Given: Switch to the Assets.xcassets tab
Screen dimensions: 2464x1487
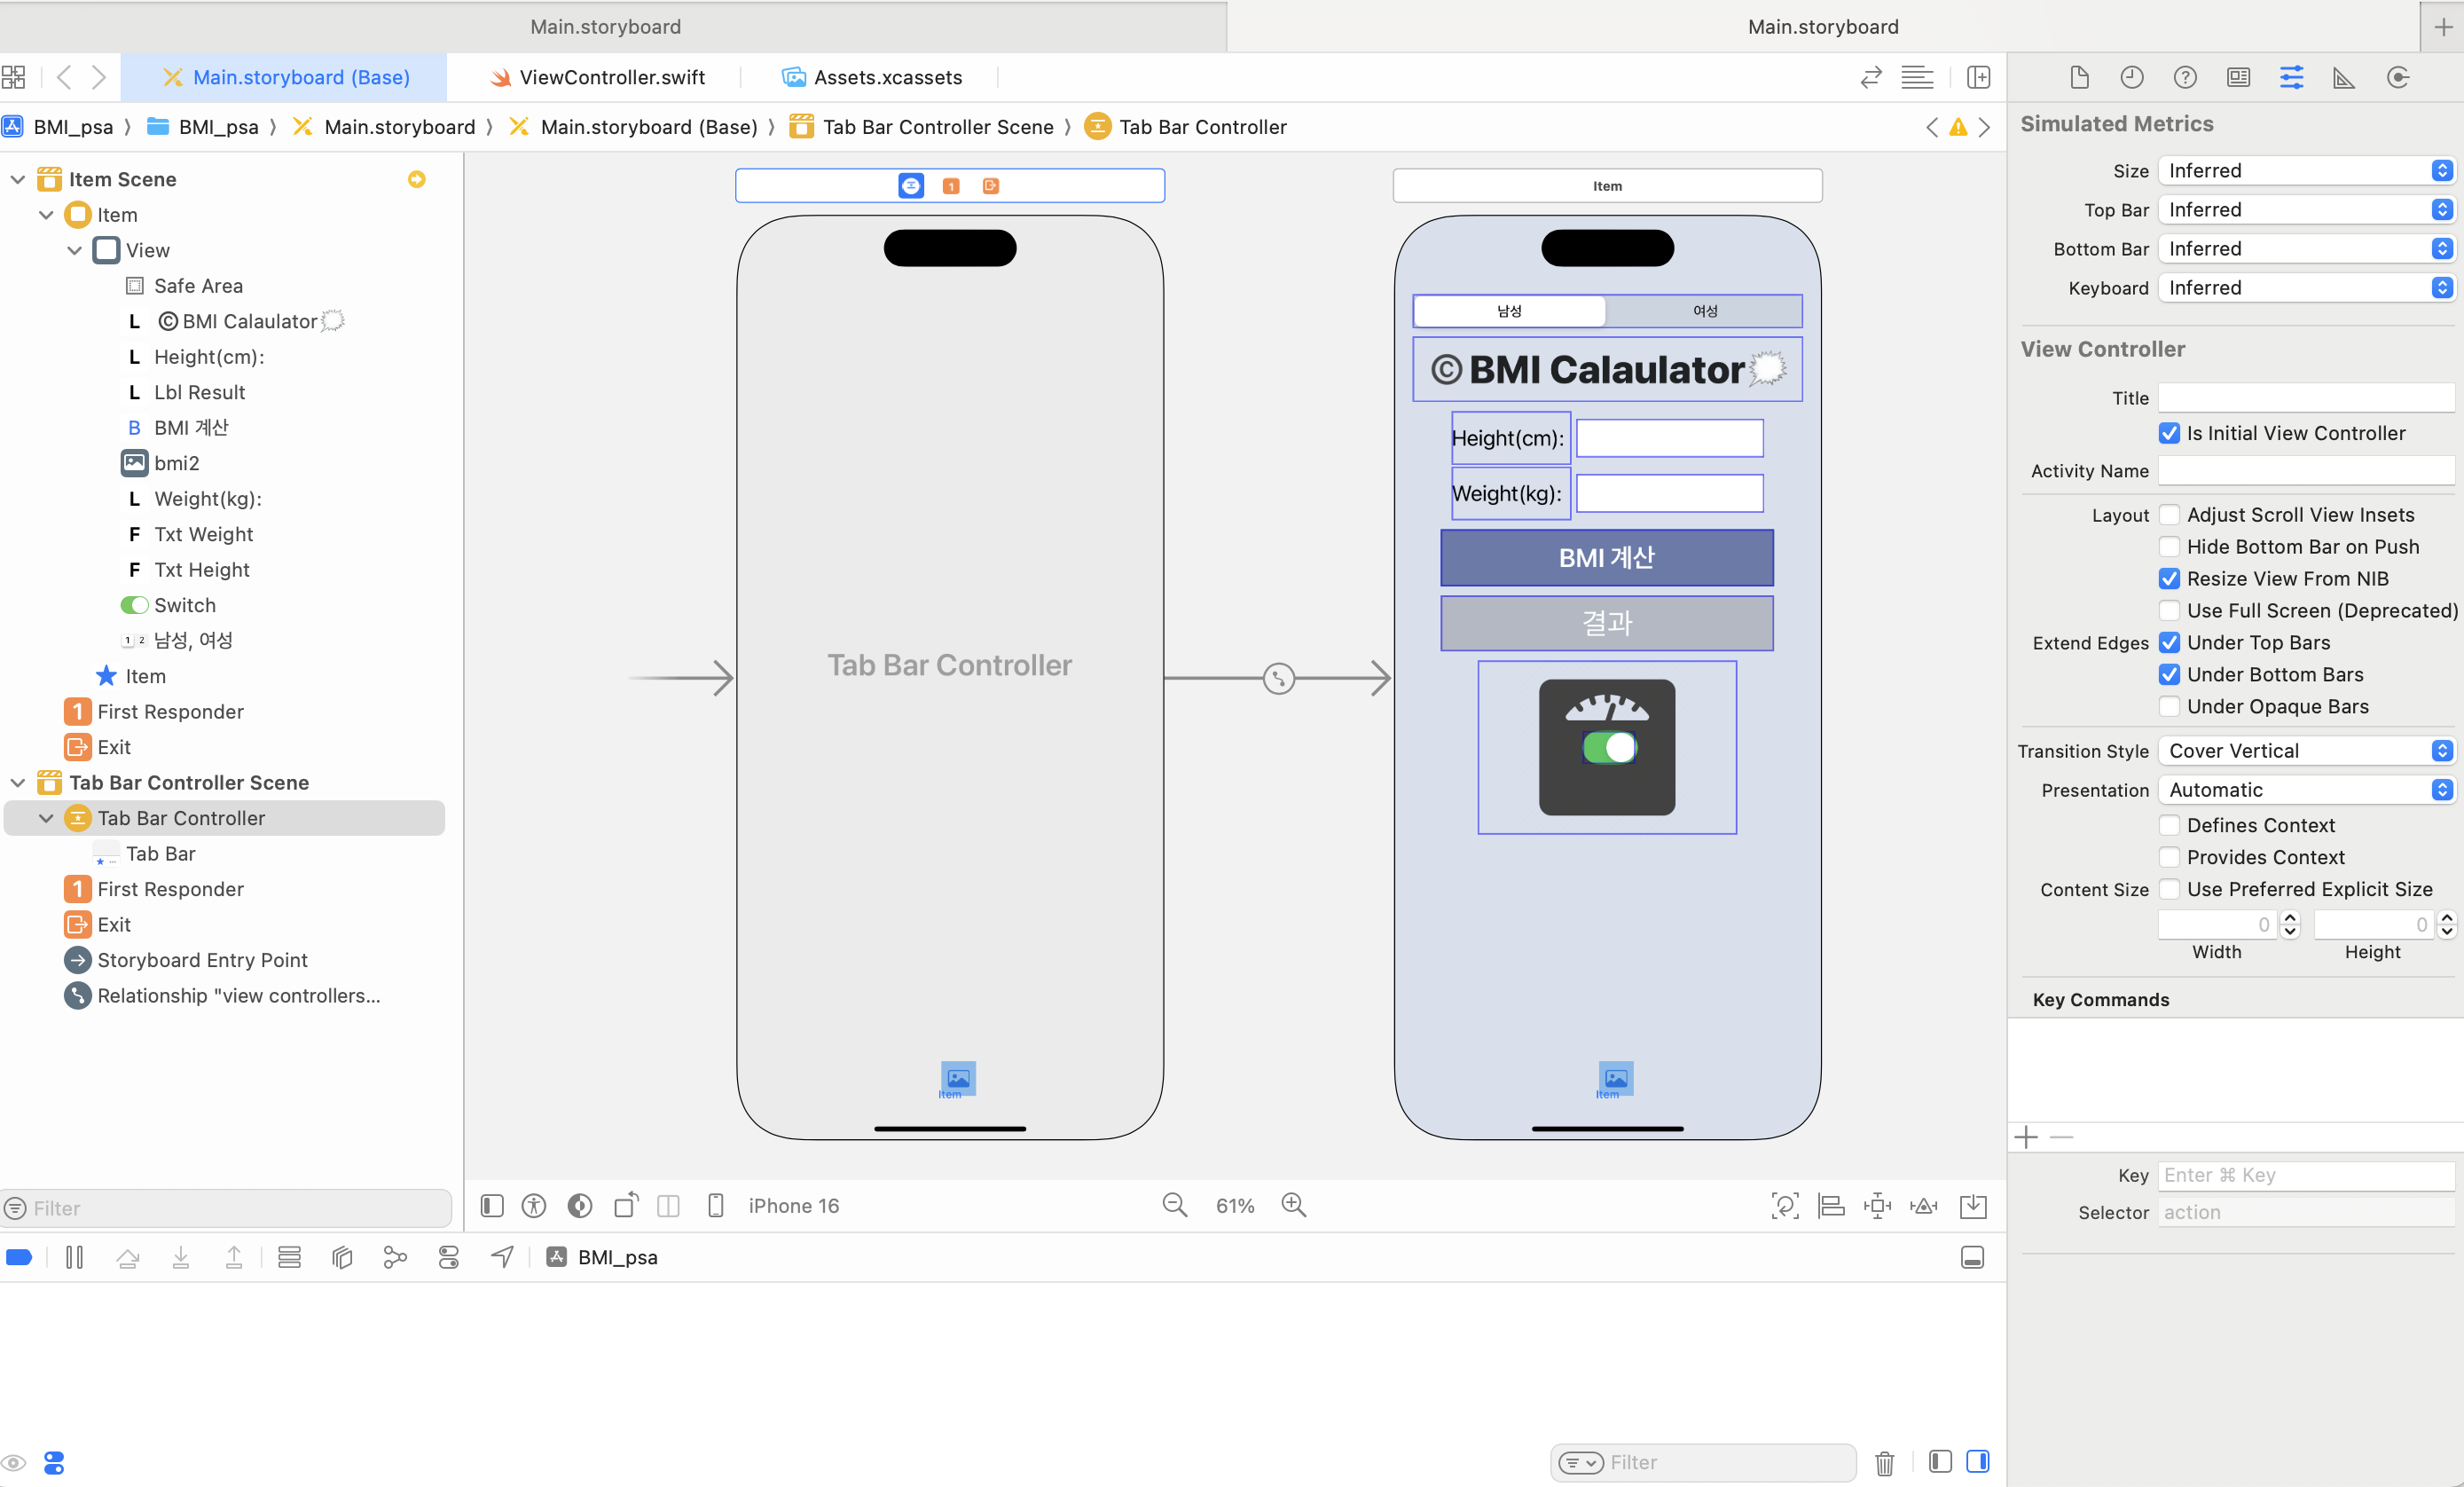Looking at the screenshot, I should point(872,77).
